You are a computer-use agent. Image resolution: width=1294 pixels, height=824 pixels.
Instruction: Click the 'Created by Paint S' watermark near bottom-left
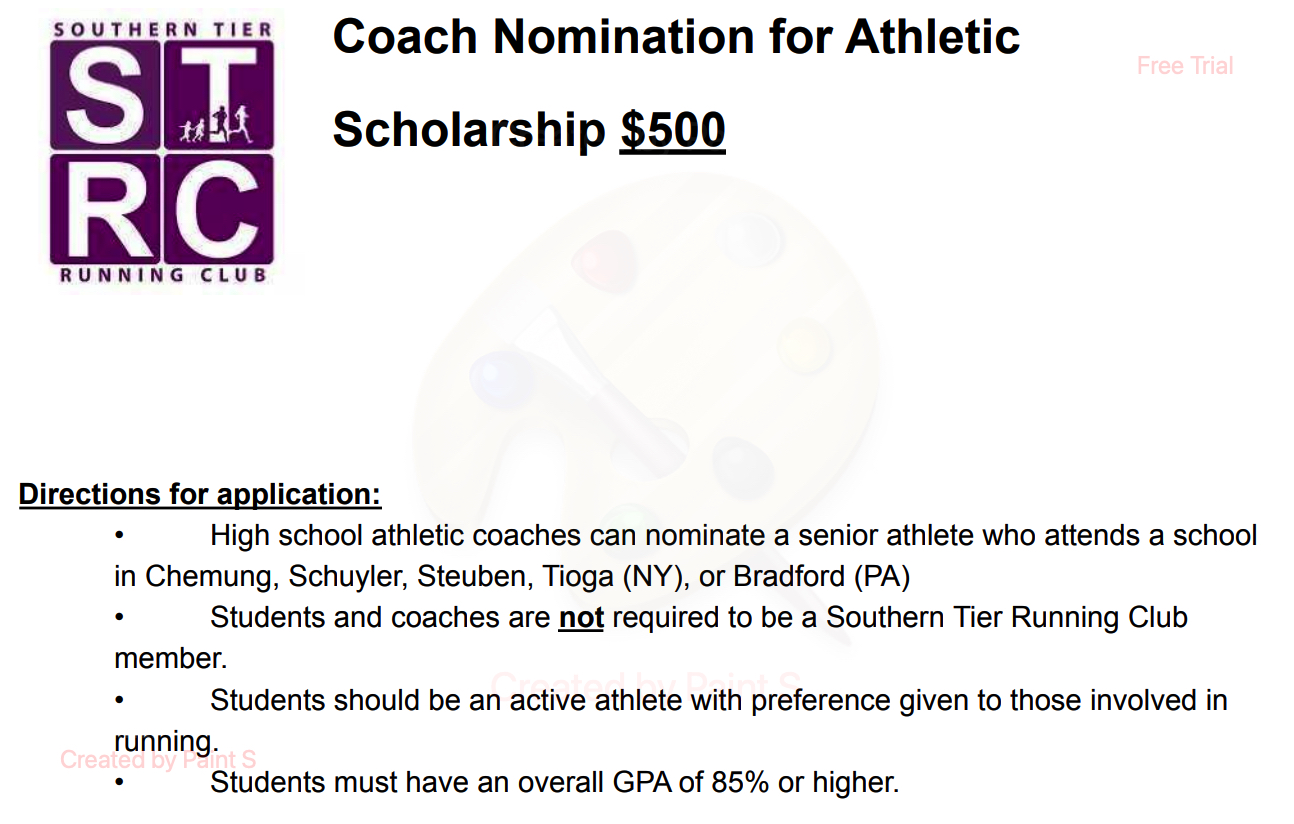[x=158, y=760]
